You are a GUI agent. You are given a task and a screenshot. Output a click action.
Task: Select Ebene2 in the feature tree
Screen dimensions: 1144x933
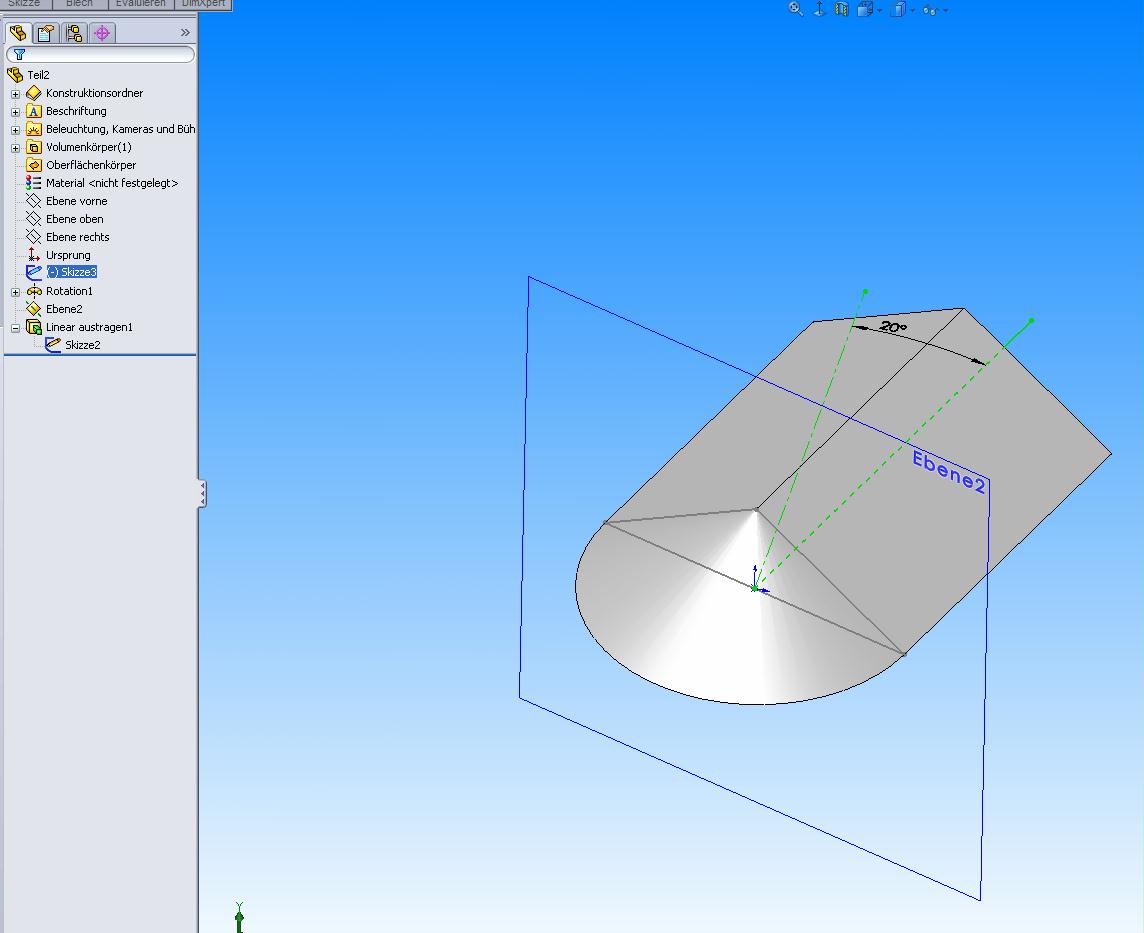point(64,309)
